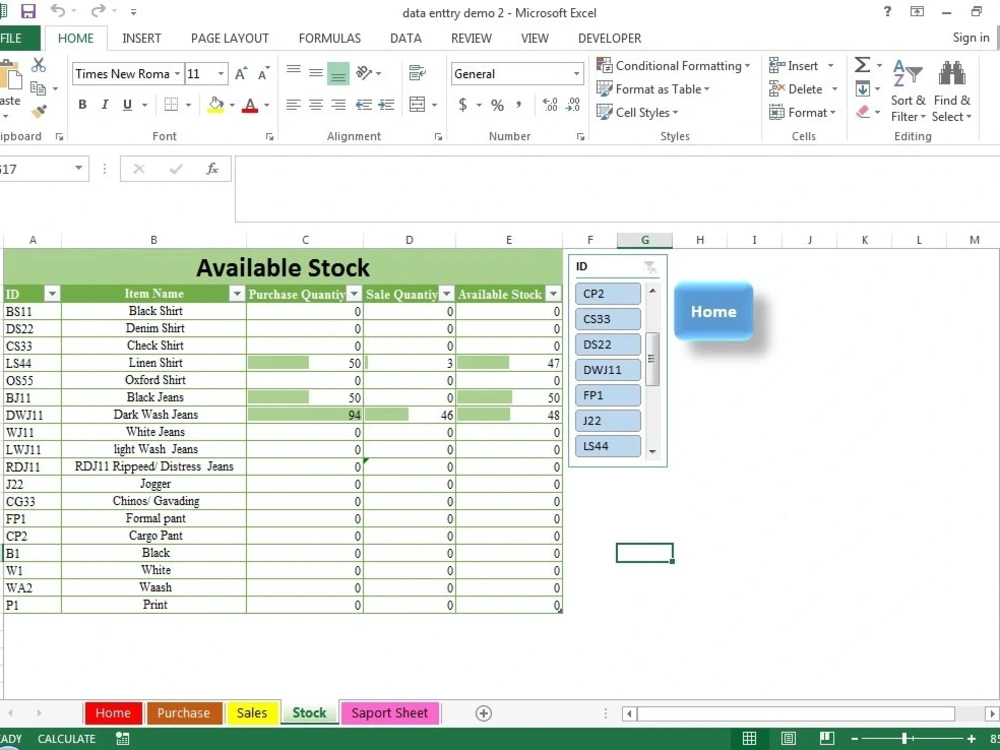The height and width of the screenshot is (750, 1000).
Task: Select Normal view in status bar
Action: [749, 739]
